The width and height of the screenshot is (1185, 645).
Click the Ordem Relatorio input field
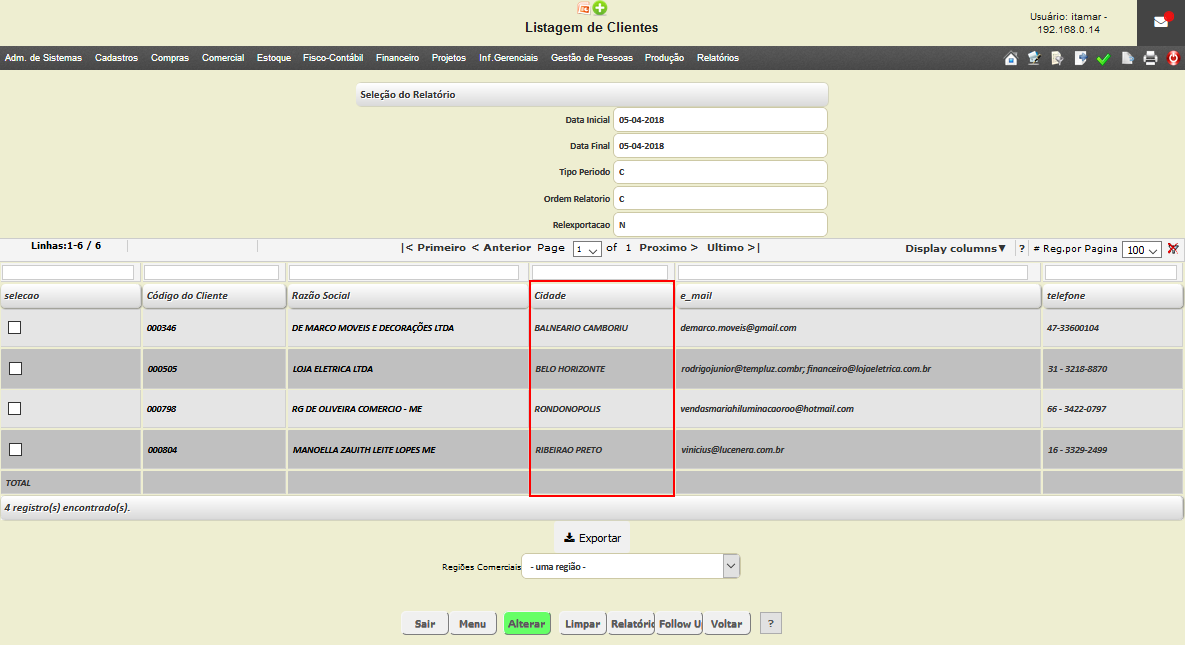[x=720, y=199]
